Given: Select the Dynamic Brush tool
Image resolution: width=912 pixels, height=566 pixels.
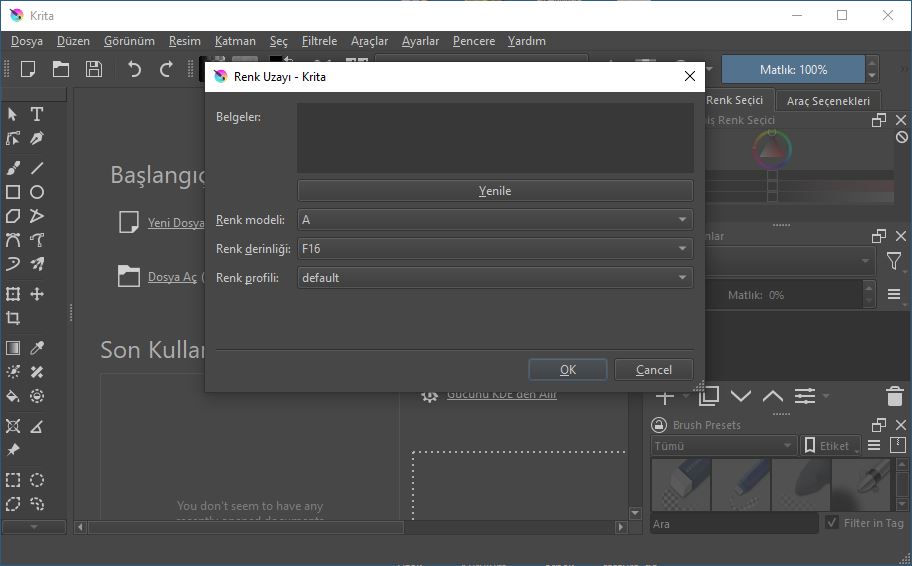Looking at the screenshot, I should (13, 264).
